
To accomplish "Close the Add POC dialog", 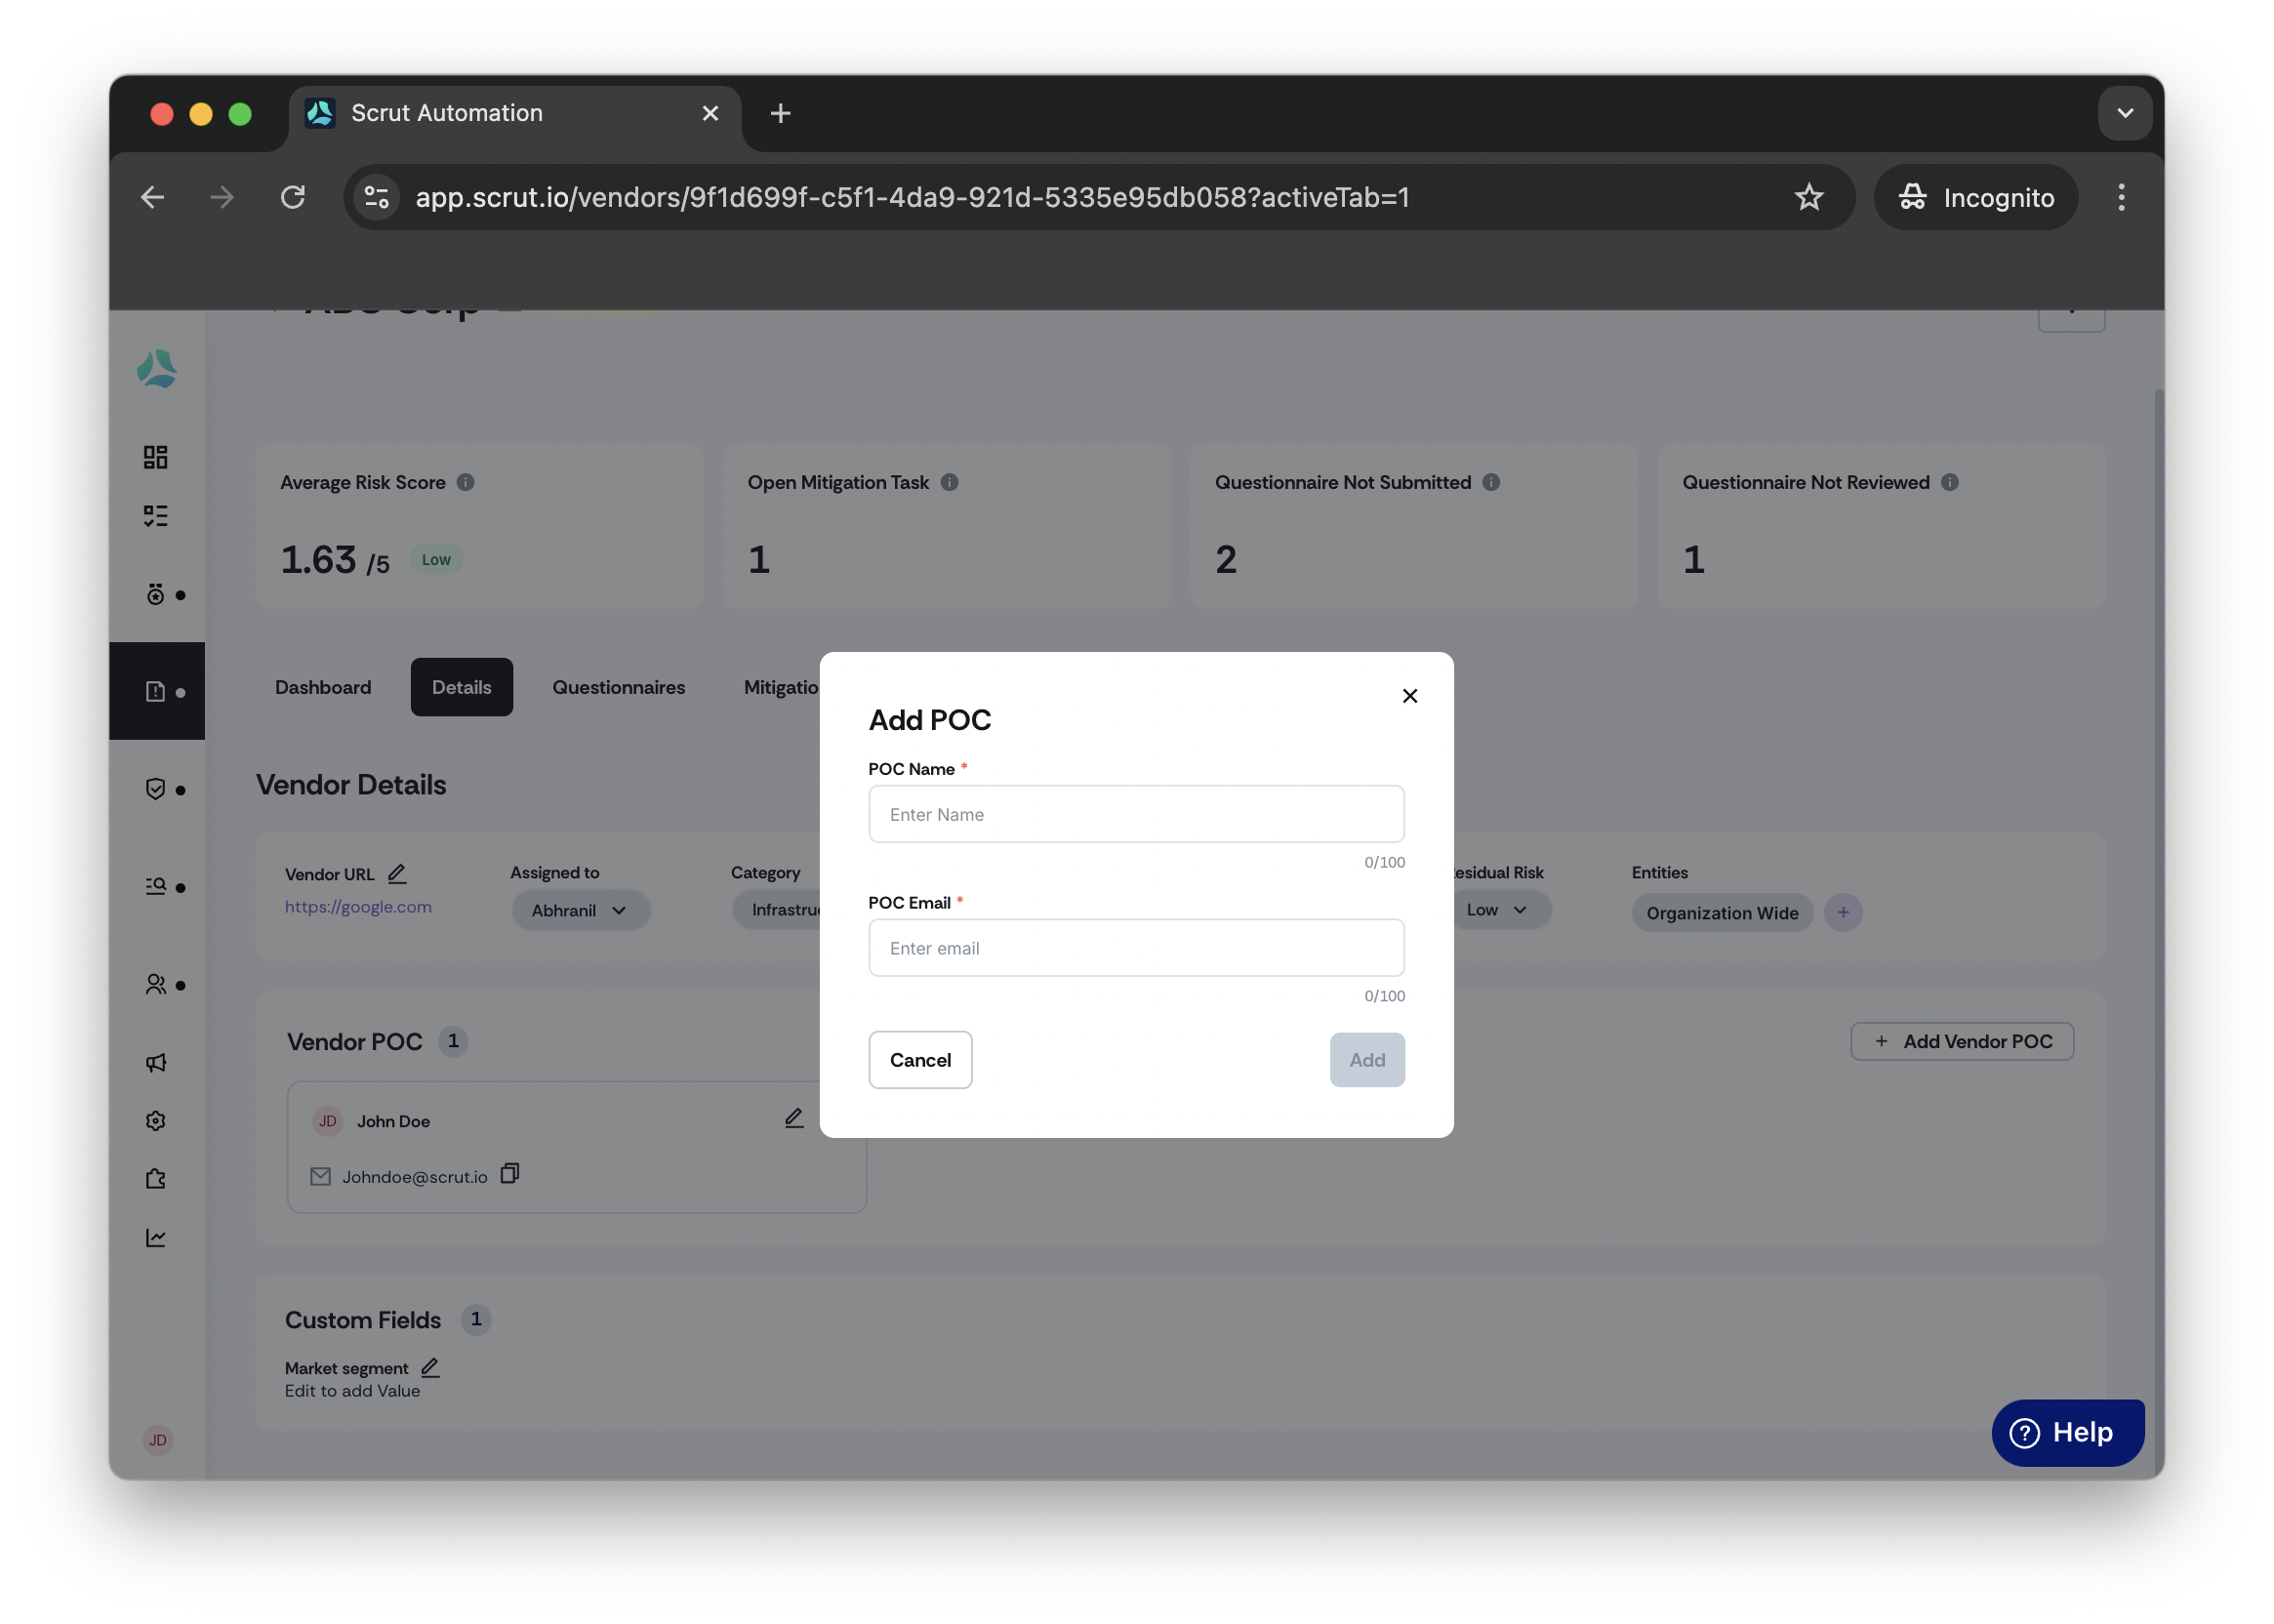I will (x=1410, y=696).
